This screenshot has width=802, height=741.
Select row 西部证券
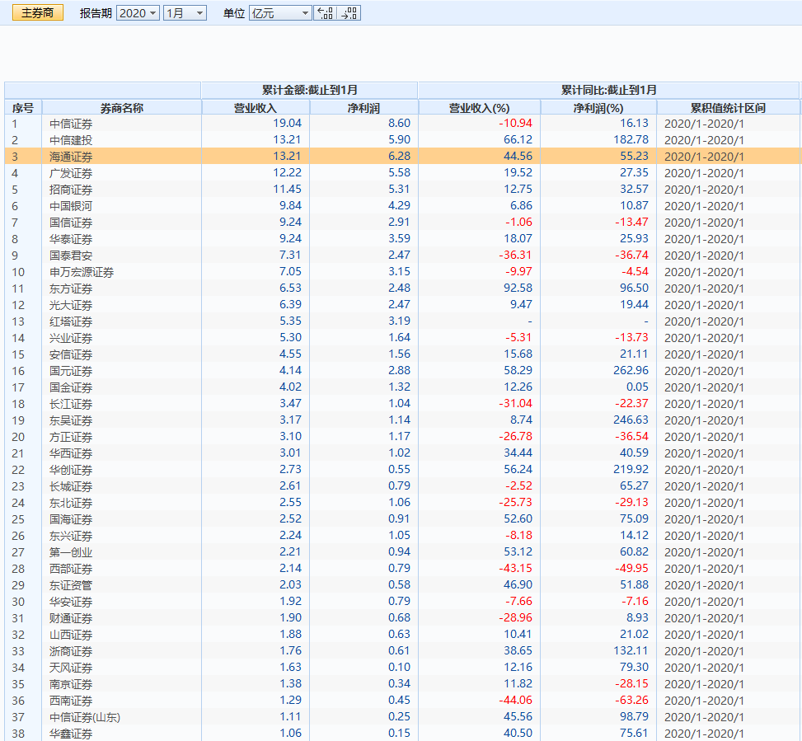[x=402, y=569]
